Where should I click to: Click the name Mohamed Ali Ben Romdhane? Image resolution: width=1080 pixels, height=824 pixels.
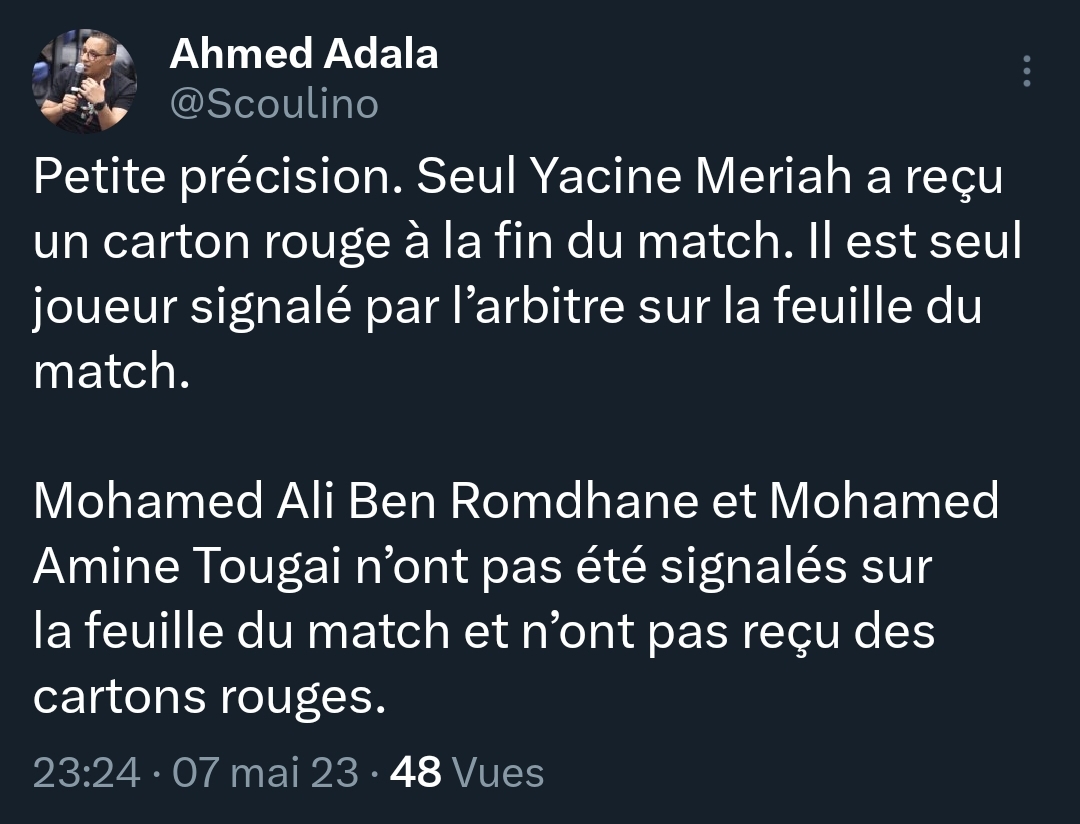pos(366,500)
